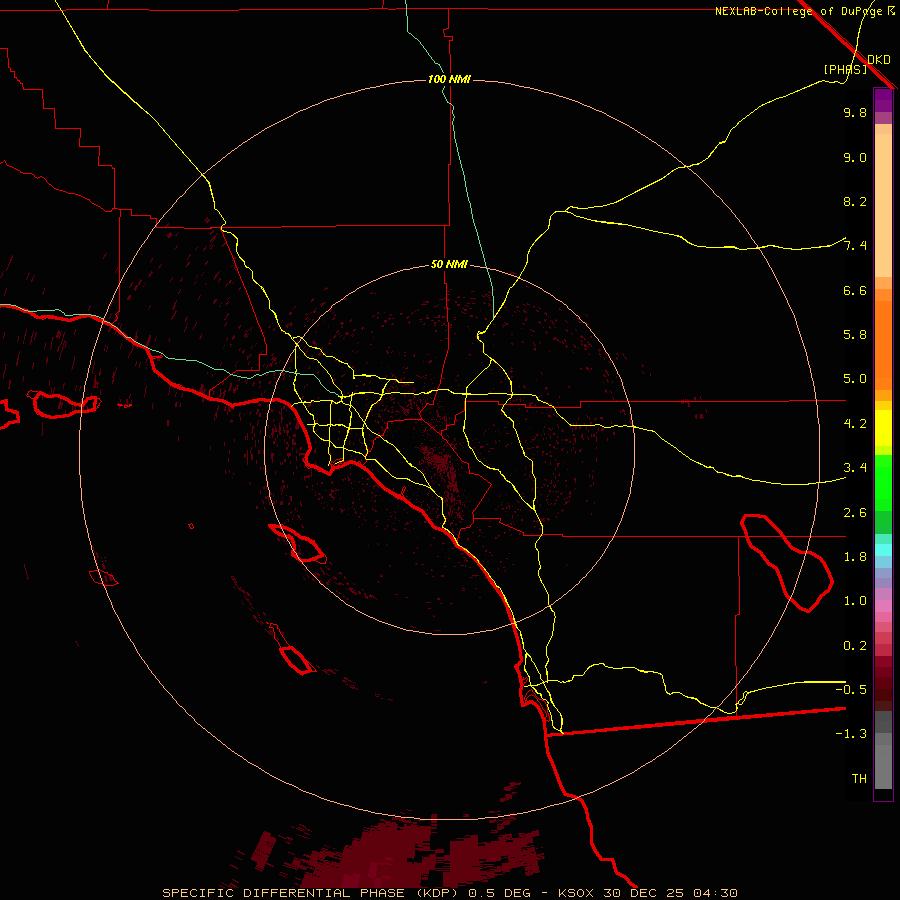Click the 0.2 scale label
This screenshot has width=900, height=900.
[855, 646]
